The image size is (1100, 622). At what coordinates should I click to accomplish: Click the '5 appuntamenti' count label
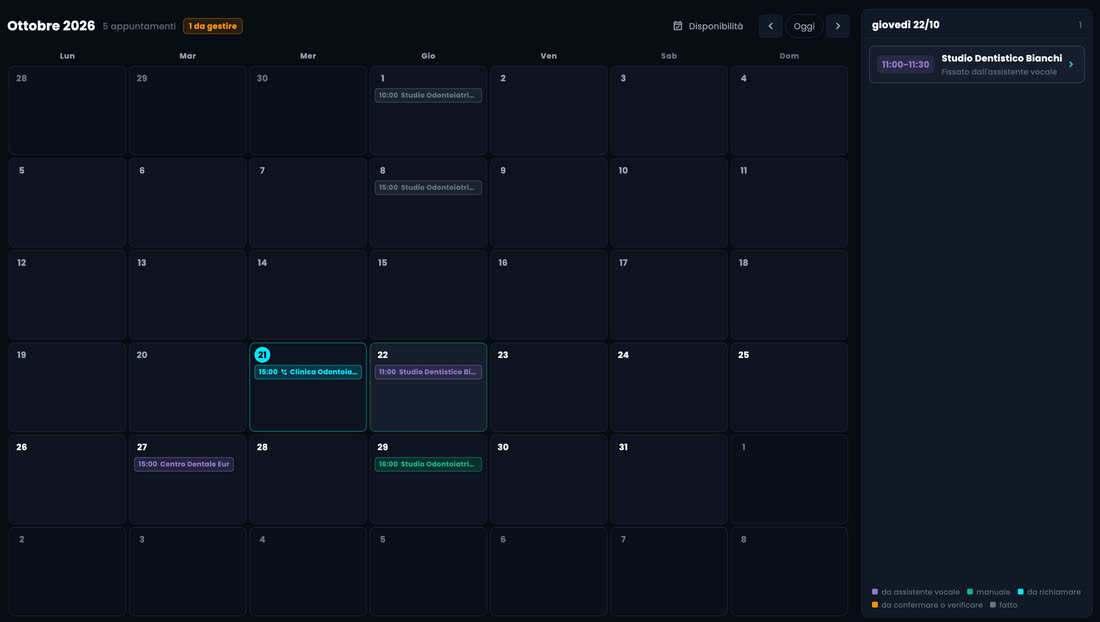tap(139, 26)
